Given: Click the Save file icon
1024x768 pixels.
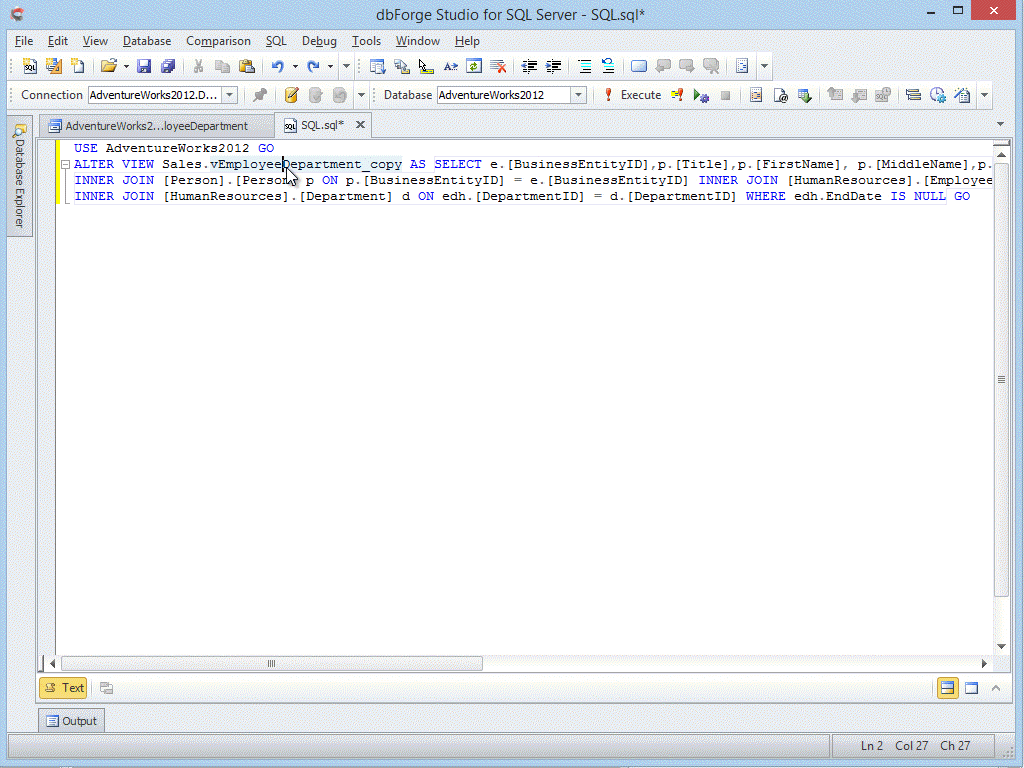Looking at the screenshot, I should pyautogui.click(x=144, y=67).
